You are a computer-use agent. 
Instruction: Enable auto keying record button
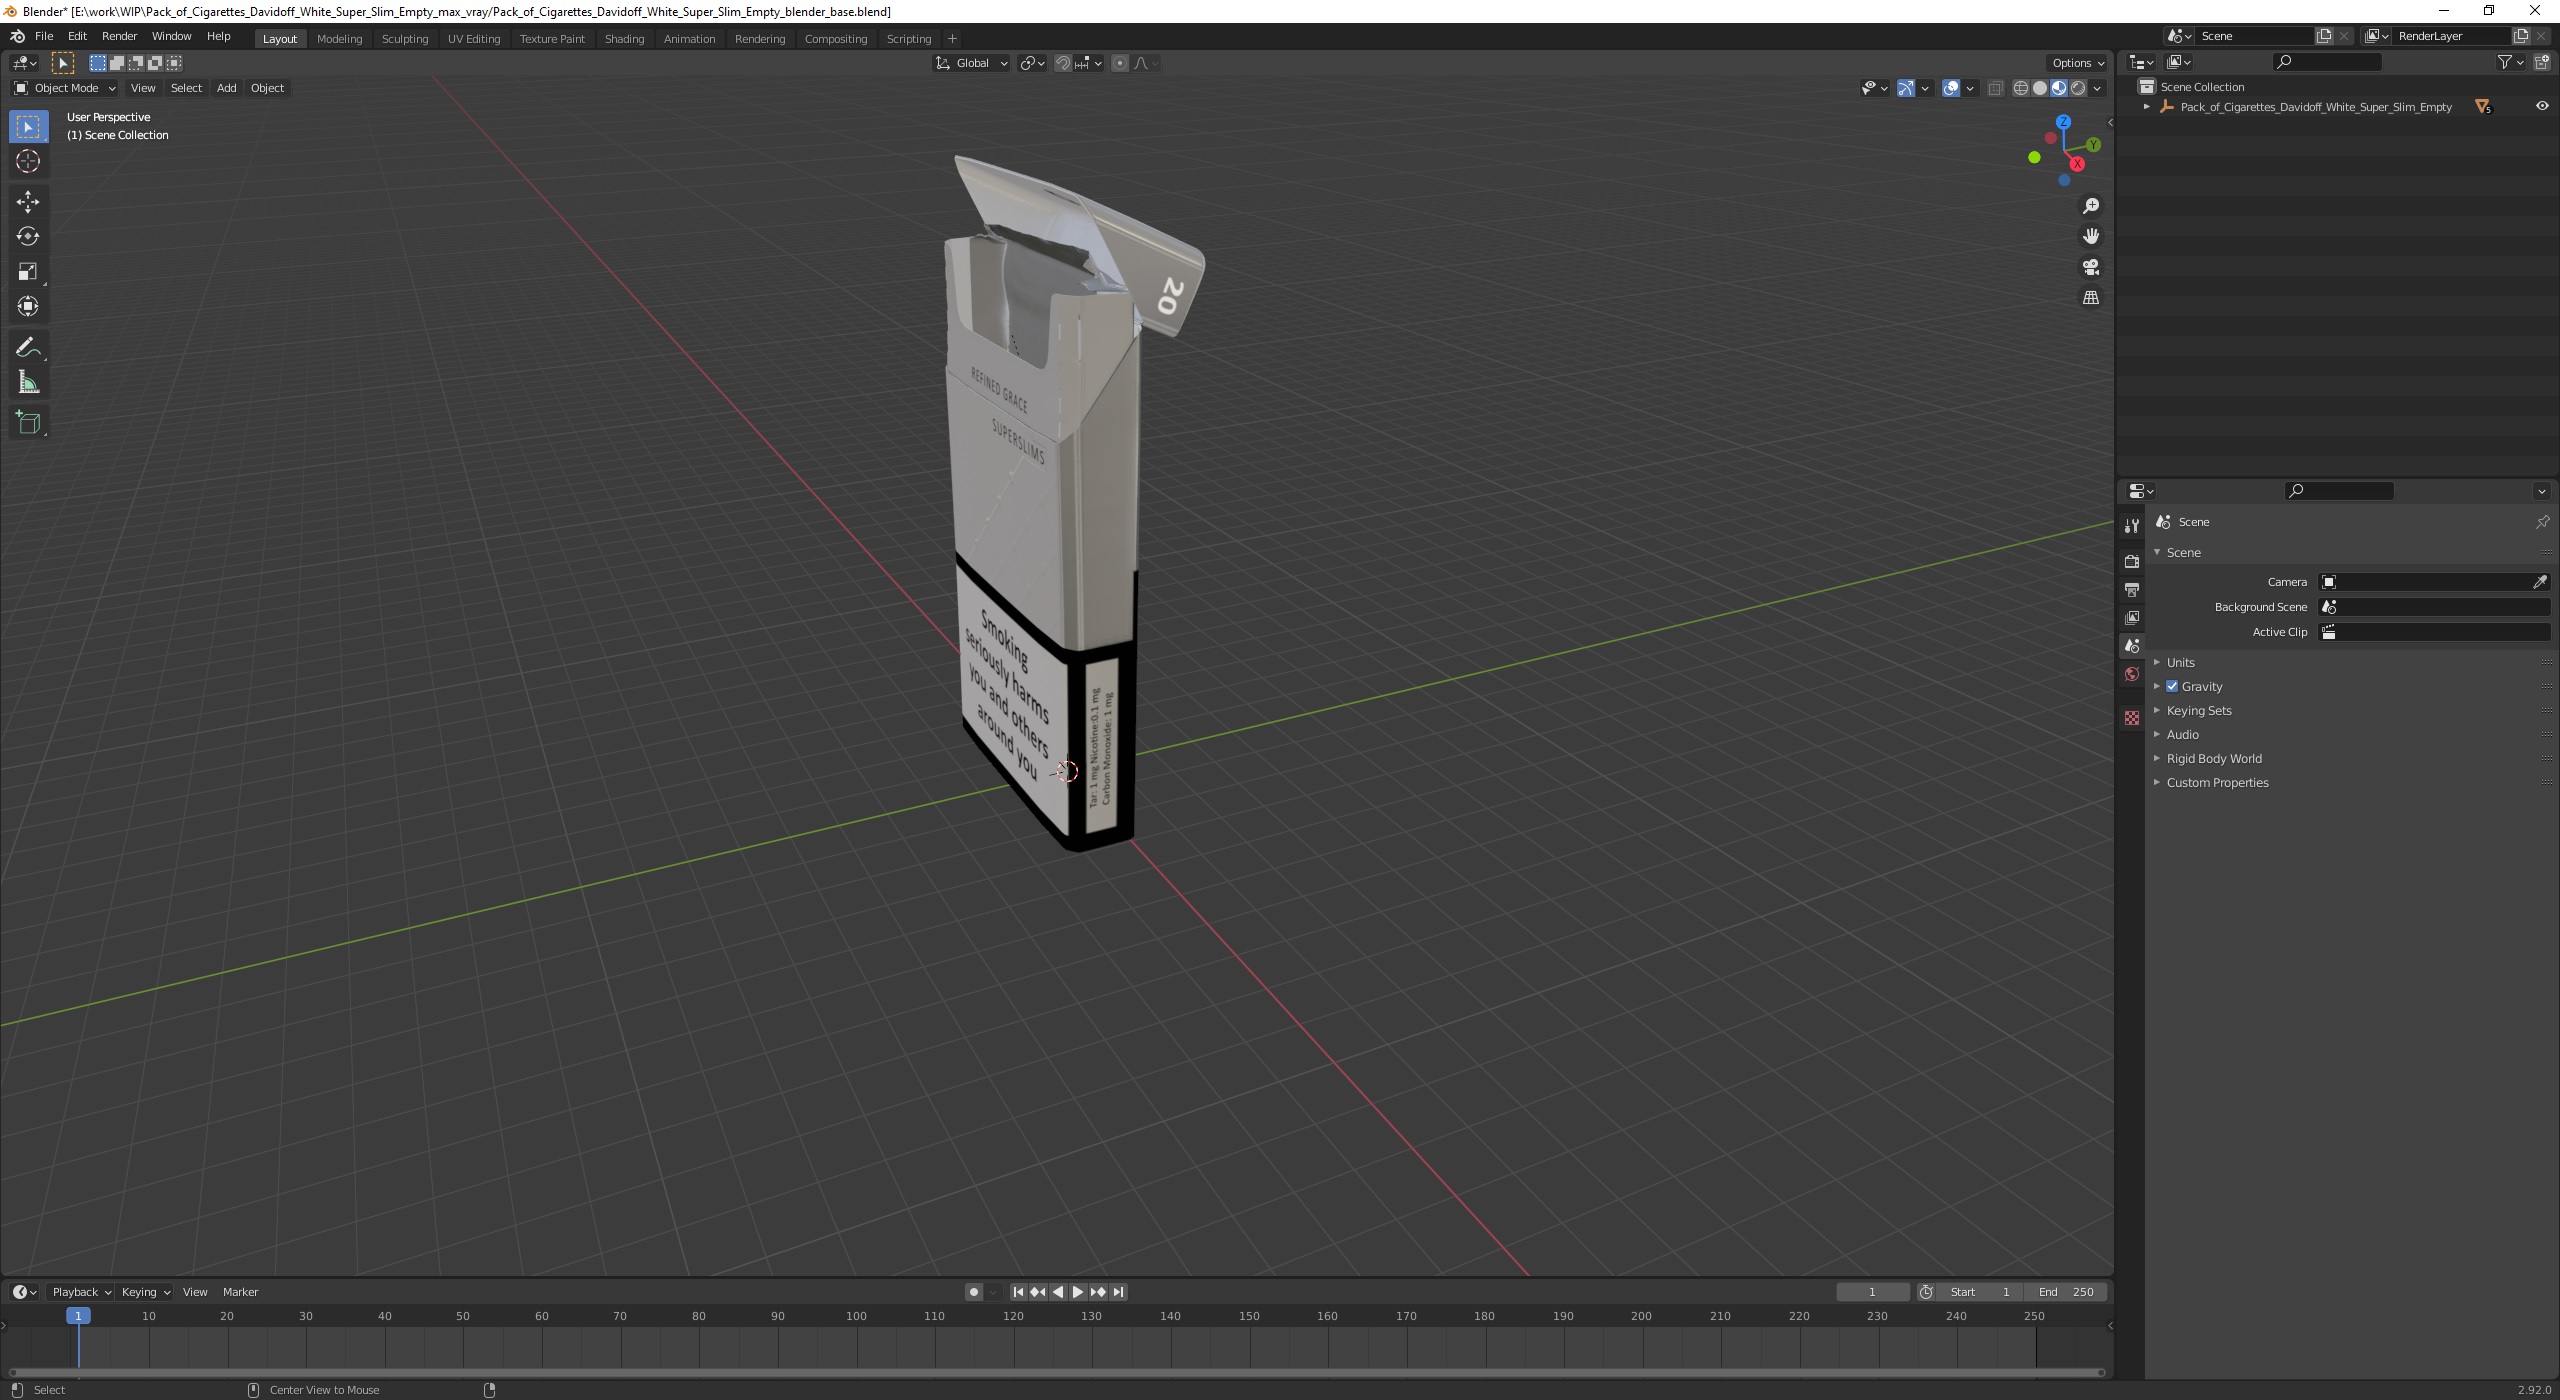click(973, 1292)
